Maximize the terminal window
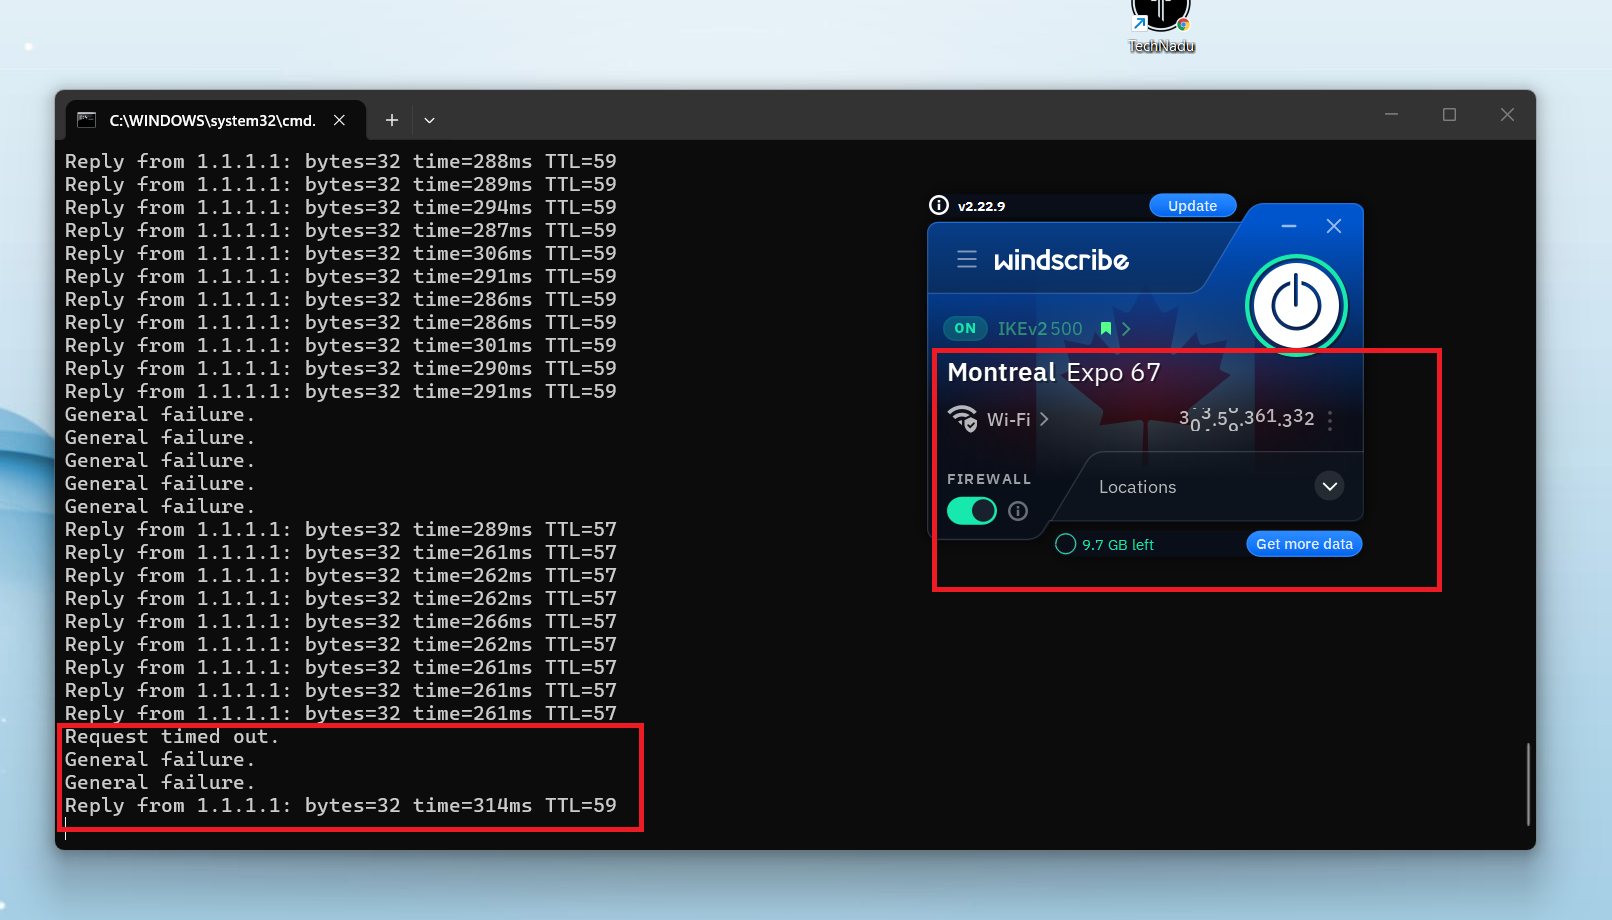1612x920 pixels. 1449,115
